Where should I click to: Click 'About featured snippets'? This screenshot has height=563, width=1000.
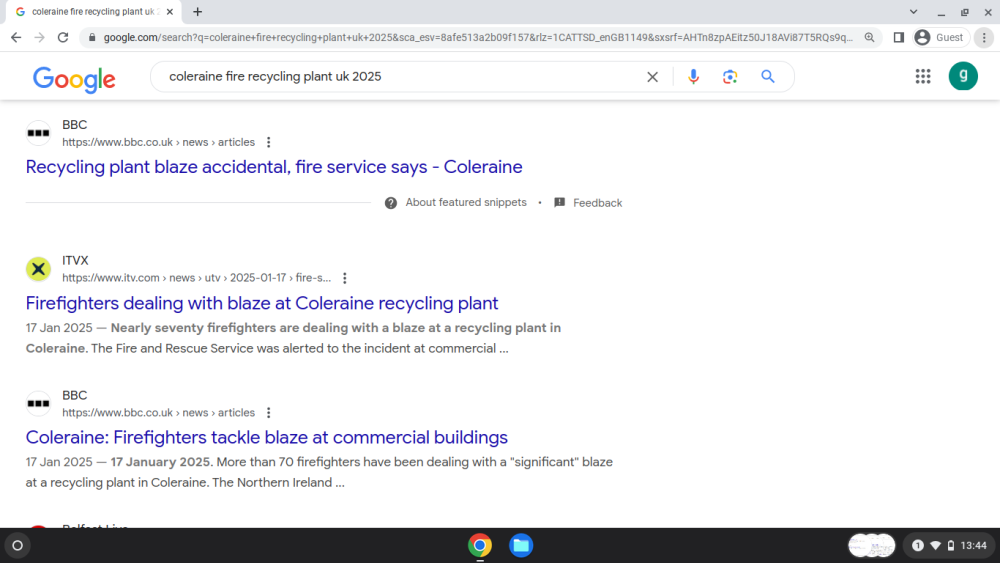point(466,203)
